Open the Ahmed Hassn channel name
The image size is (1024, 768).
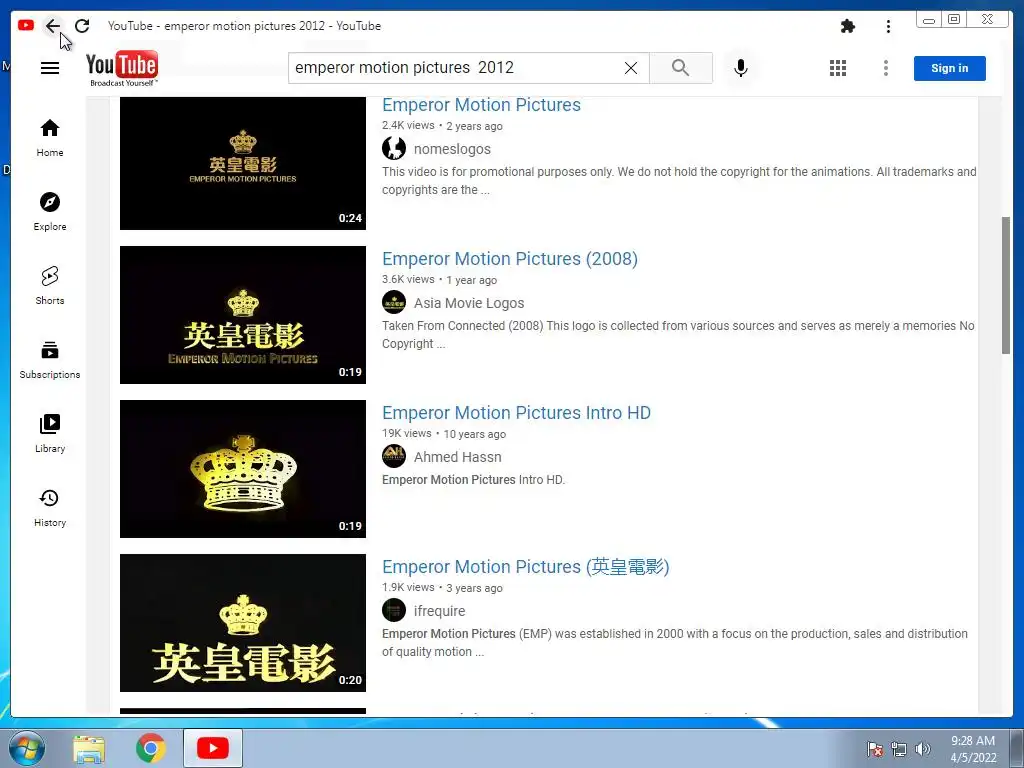click(x=457, y=457)
